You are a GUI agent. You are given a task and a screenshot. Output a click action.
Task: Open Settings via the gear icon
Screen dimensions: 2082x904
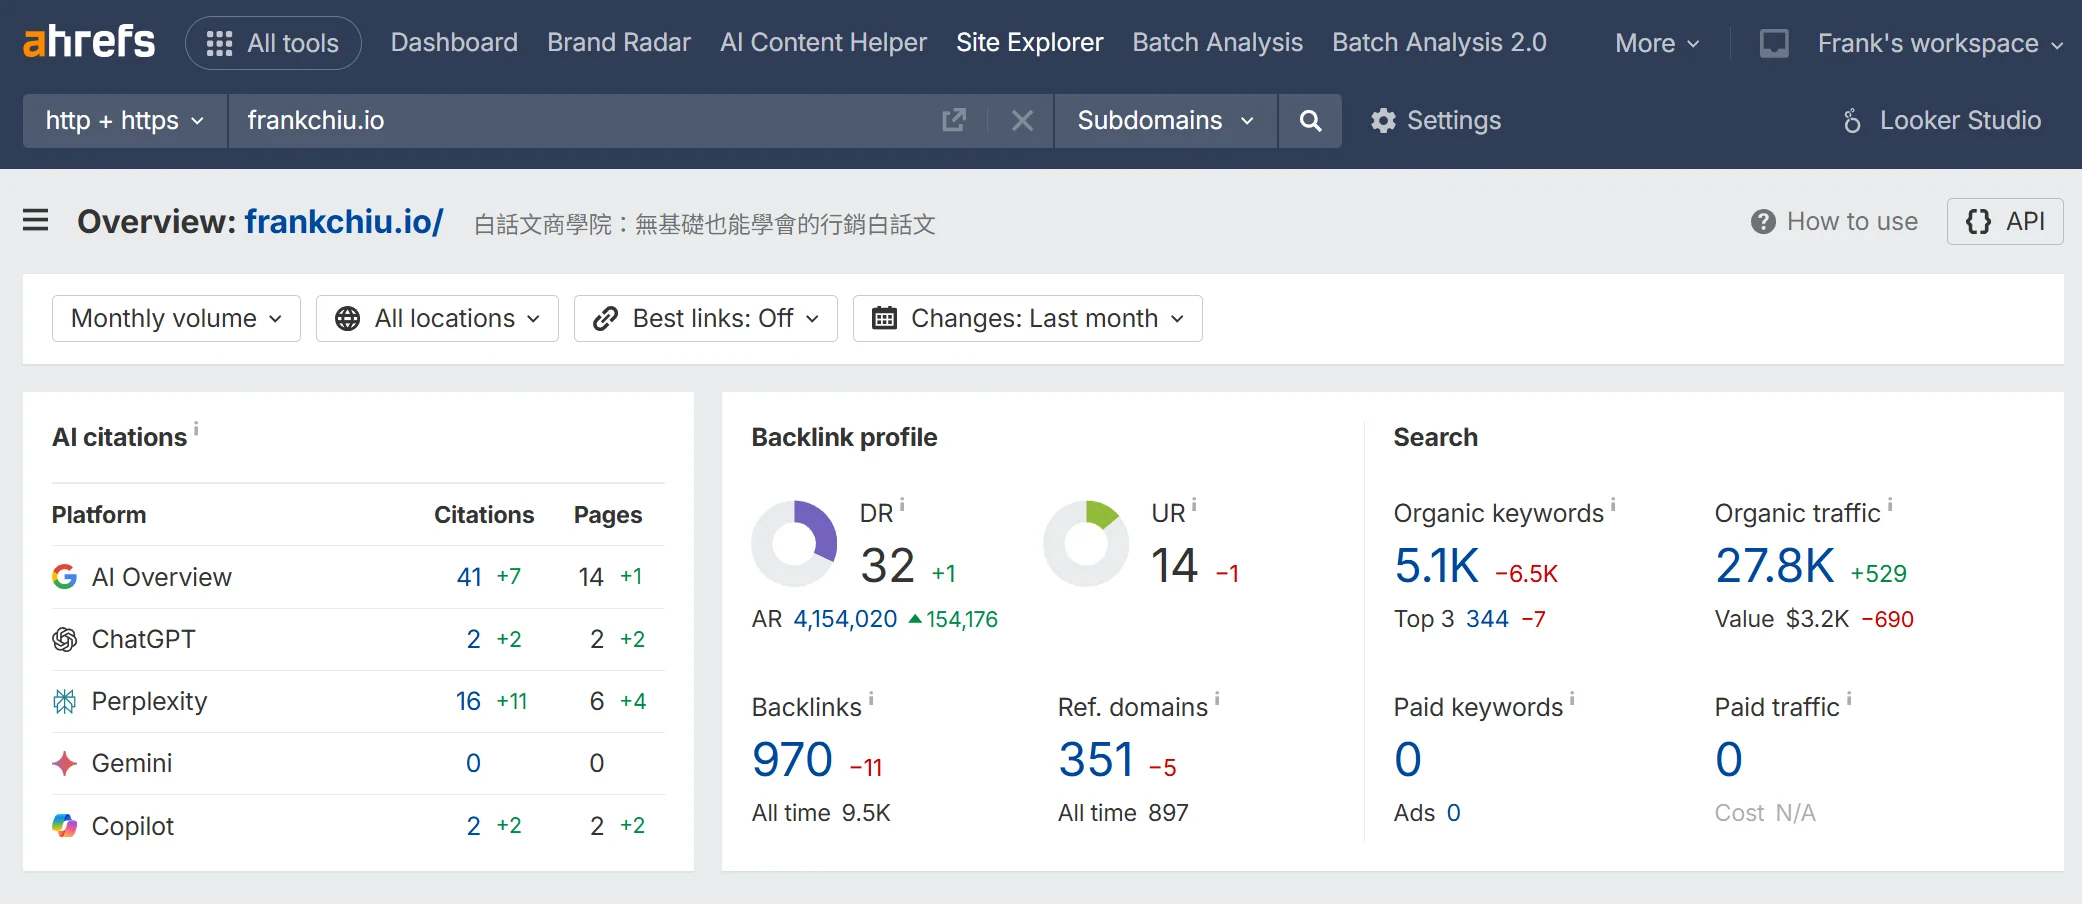pyautogui.click(x=1383, y=120)
